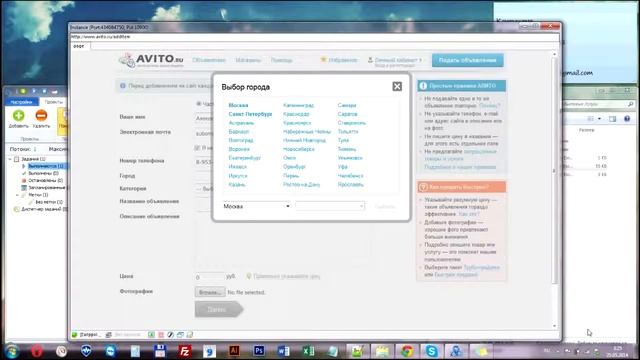This screenshot has height=360, width=640.
Task: Choose Ярославль in the city list
Action: point(351,184)
